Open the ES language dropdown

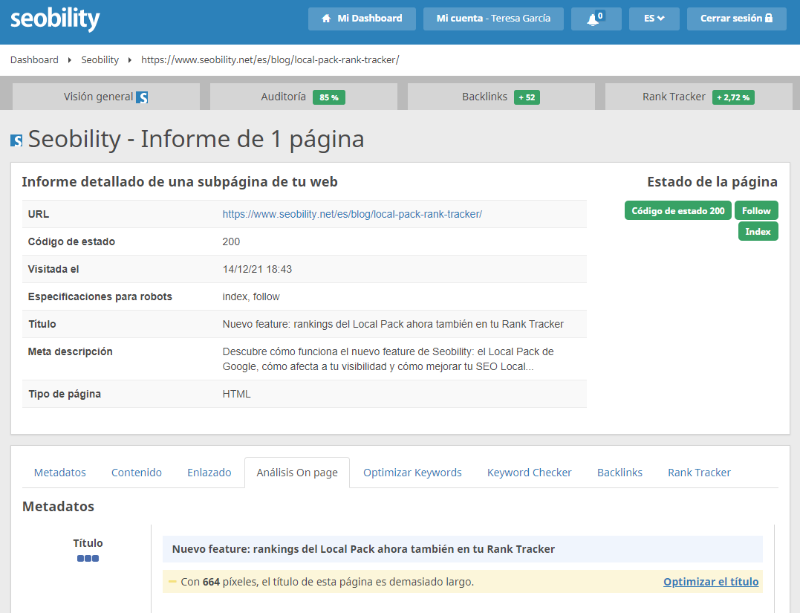point(654,19)
